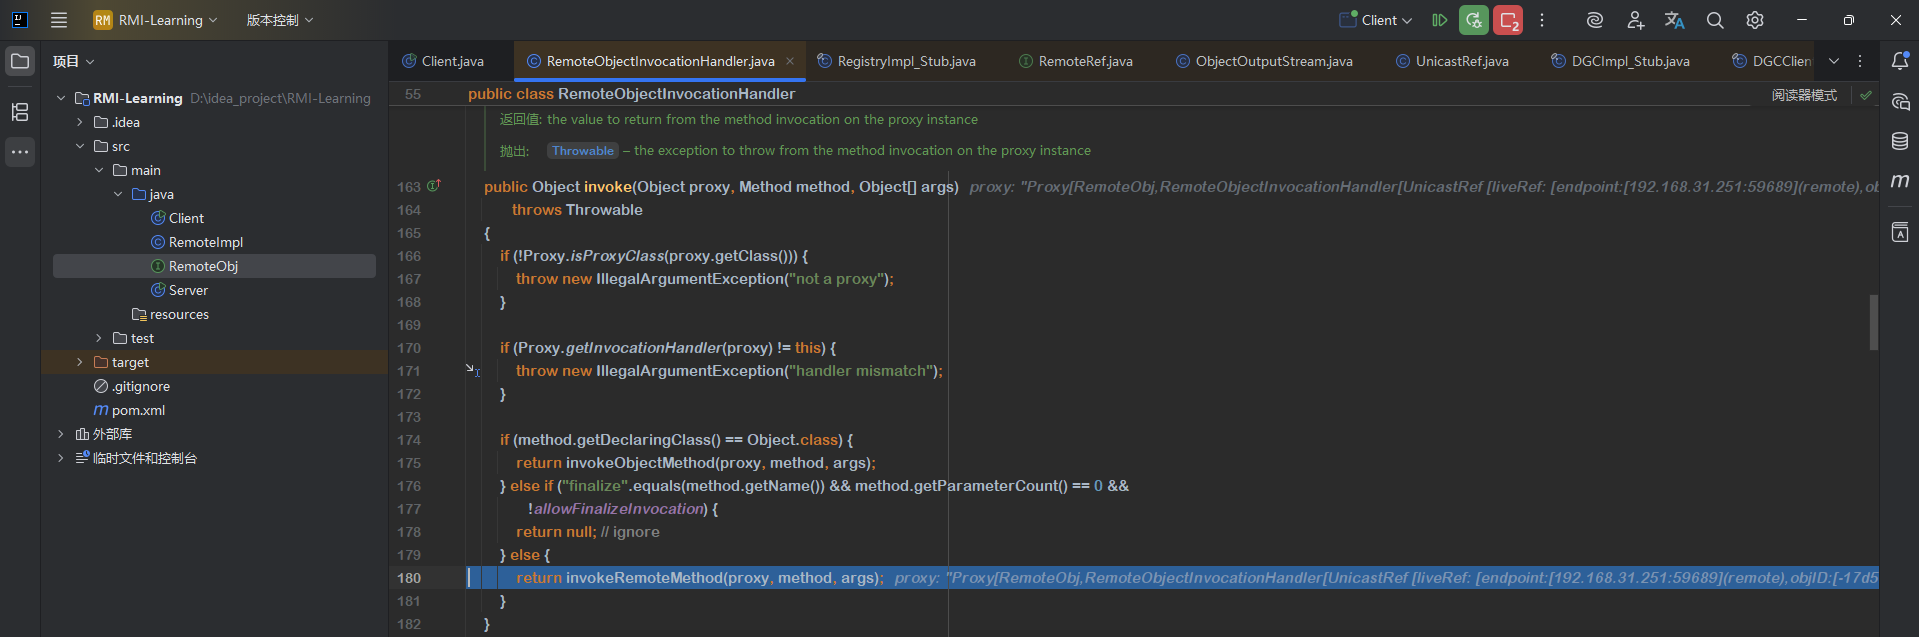Click the green Rerun Debug button
1919x637 pixels.
click(1473, 20)
